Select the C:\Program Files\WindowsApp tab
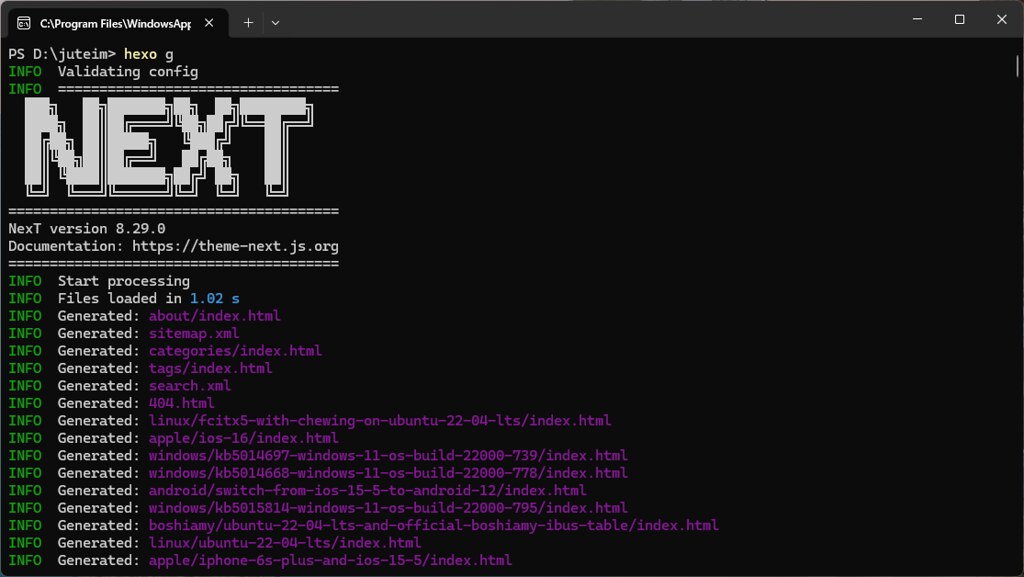 pyautogui.click(x=118, y=23)
